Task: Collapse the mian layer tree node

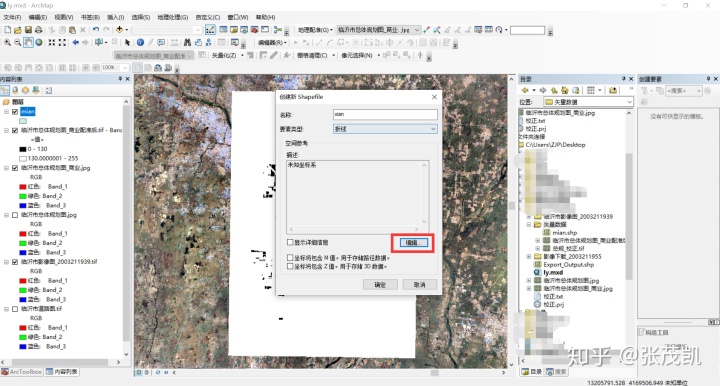Action: click(6, 112)
